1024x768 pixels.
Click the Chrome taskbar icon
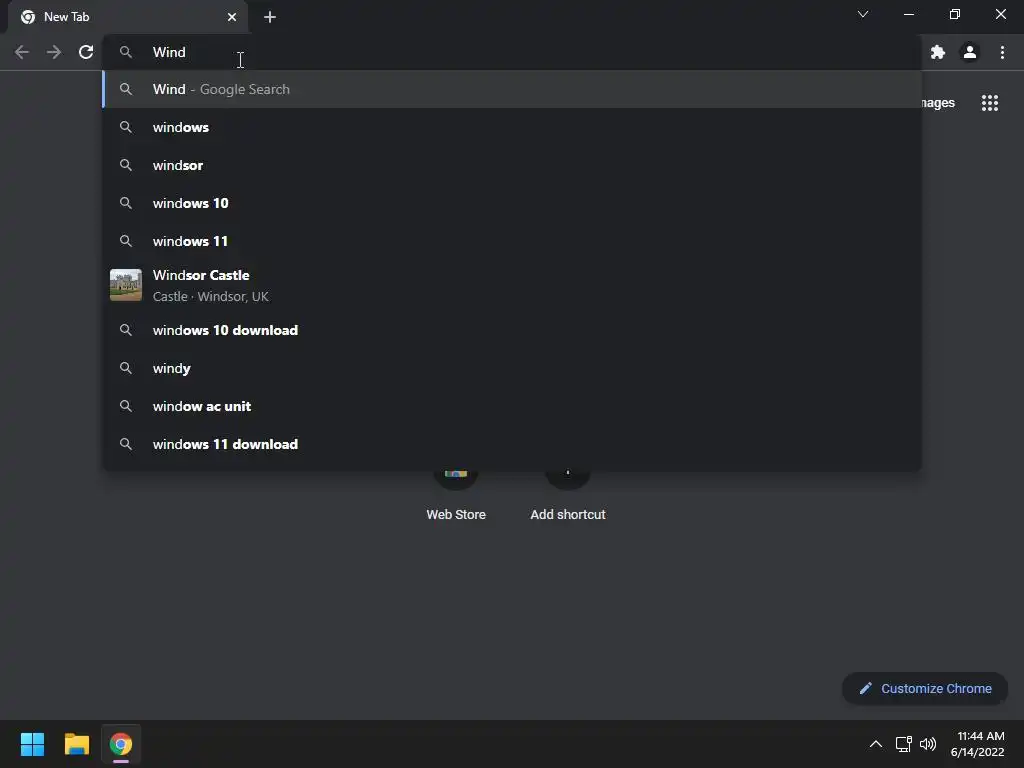click(121, 744)
